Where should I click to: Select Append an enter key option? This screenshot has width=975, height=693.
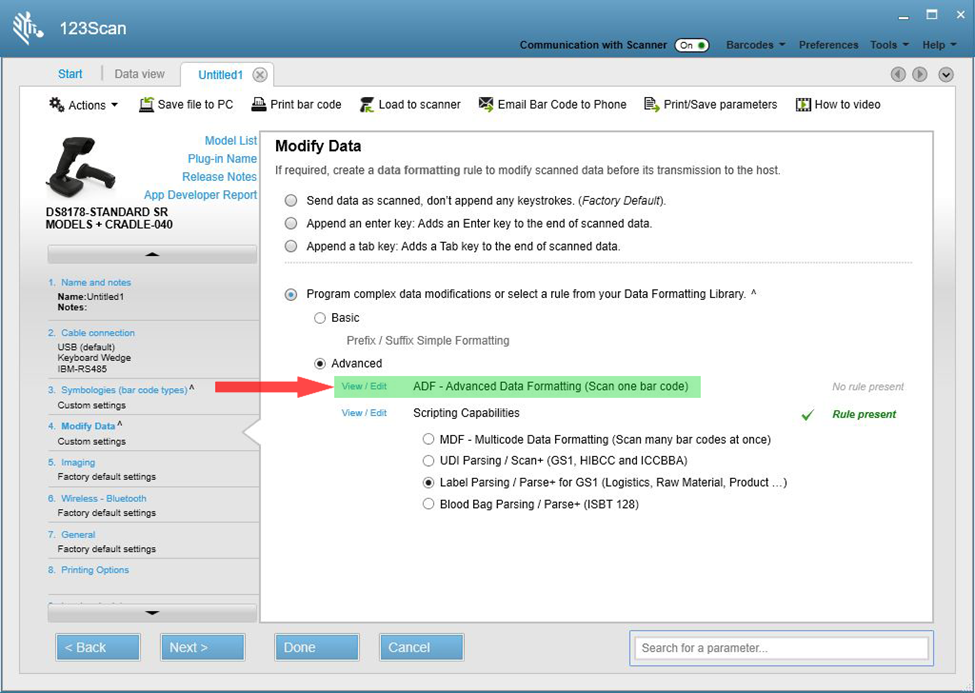[291, 223]
